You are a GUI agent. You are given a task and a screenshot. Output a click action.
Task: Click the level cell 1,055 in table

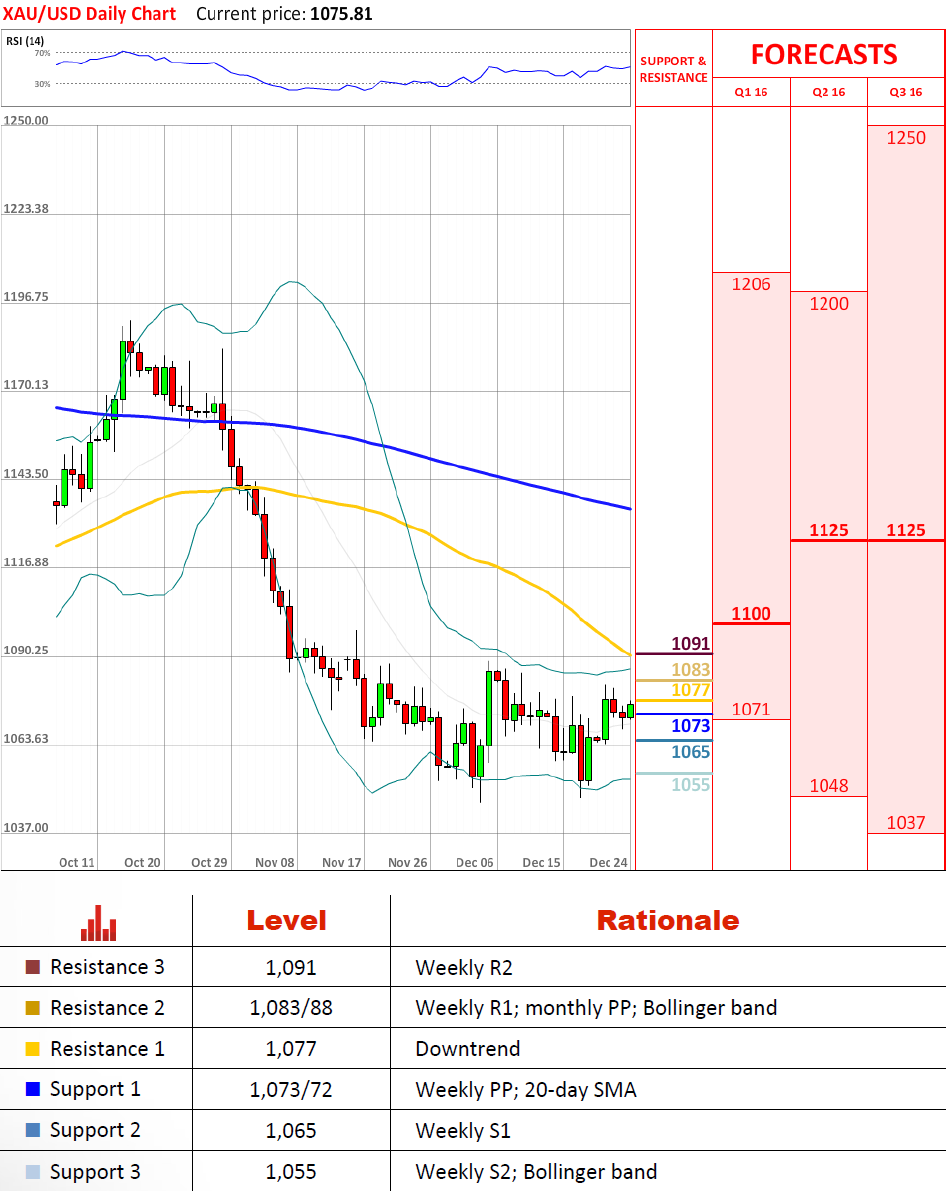pos(291,1172)
